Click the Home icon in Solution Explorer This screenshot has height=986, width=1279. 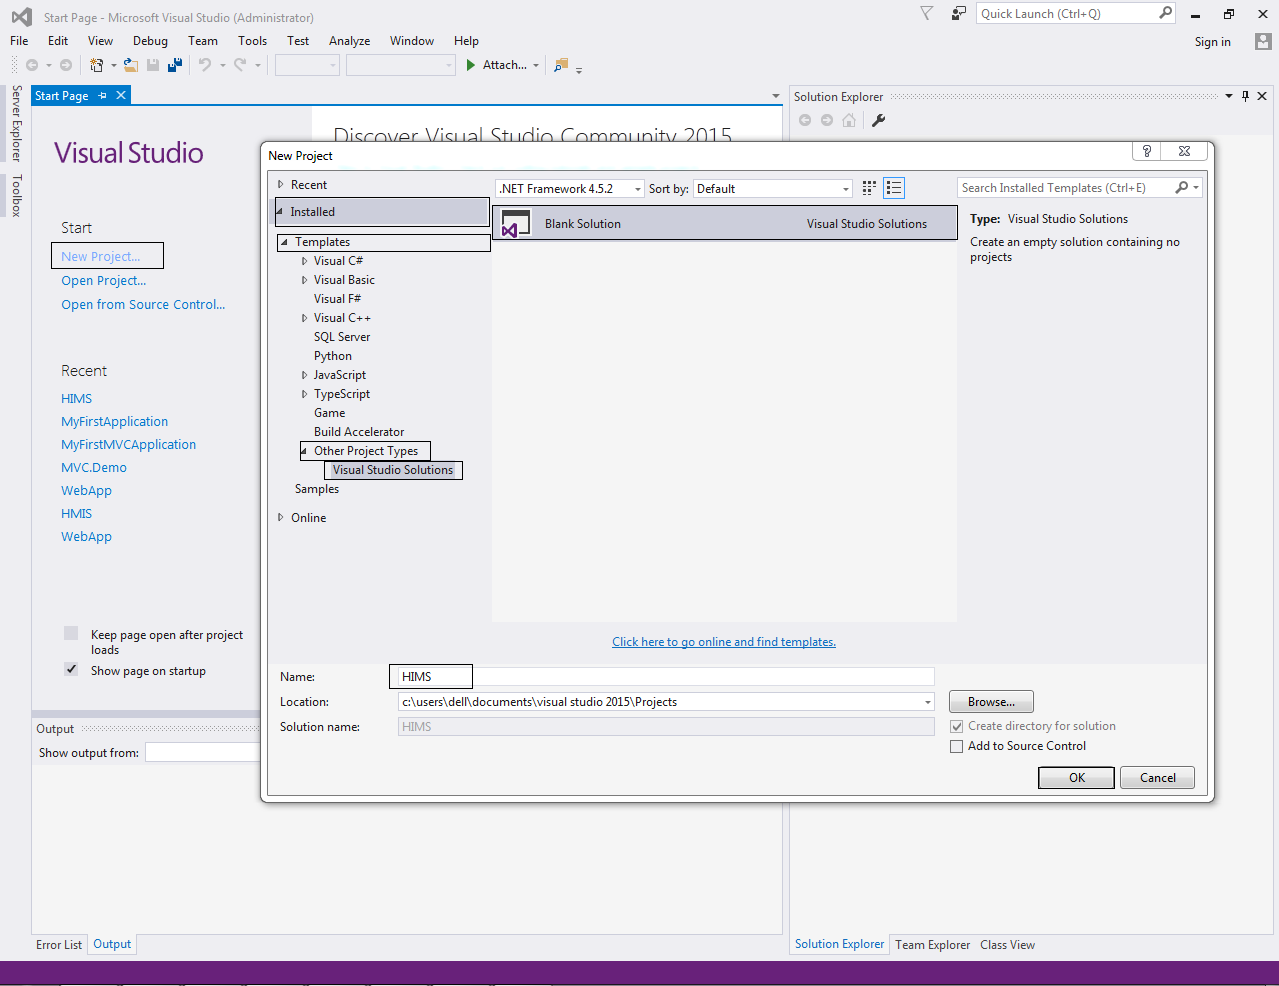tap(847, 120)
